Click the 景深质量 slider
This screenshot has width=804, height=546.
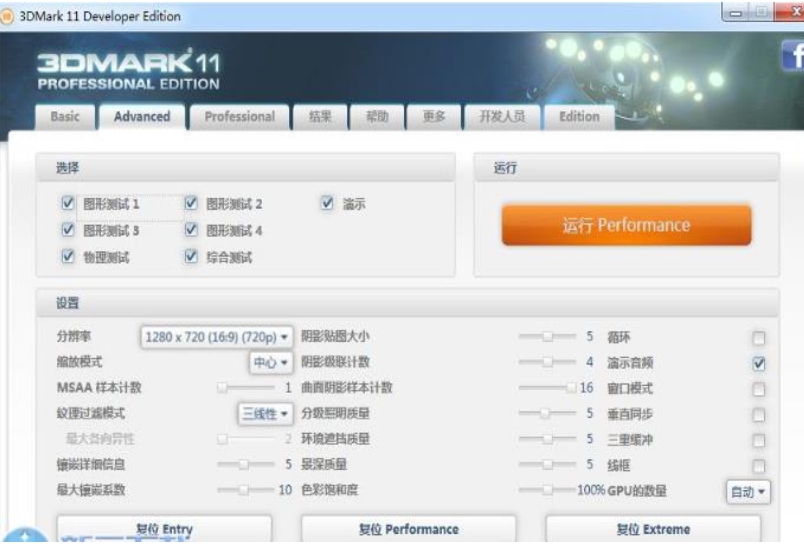click(x=547, y=464)
